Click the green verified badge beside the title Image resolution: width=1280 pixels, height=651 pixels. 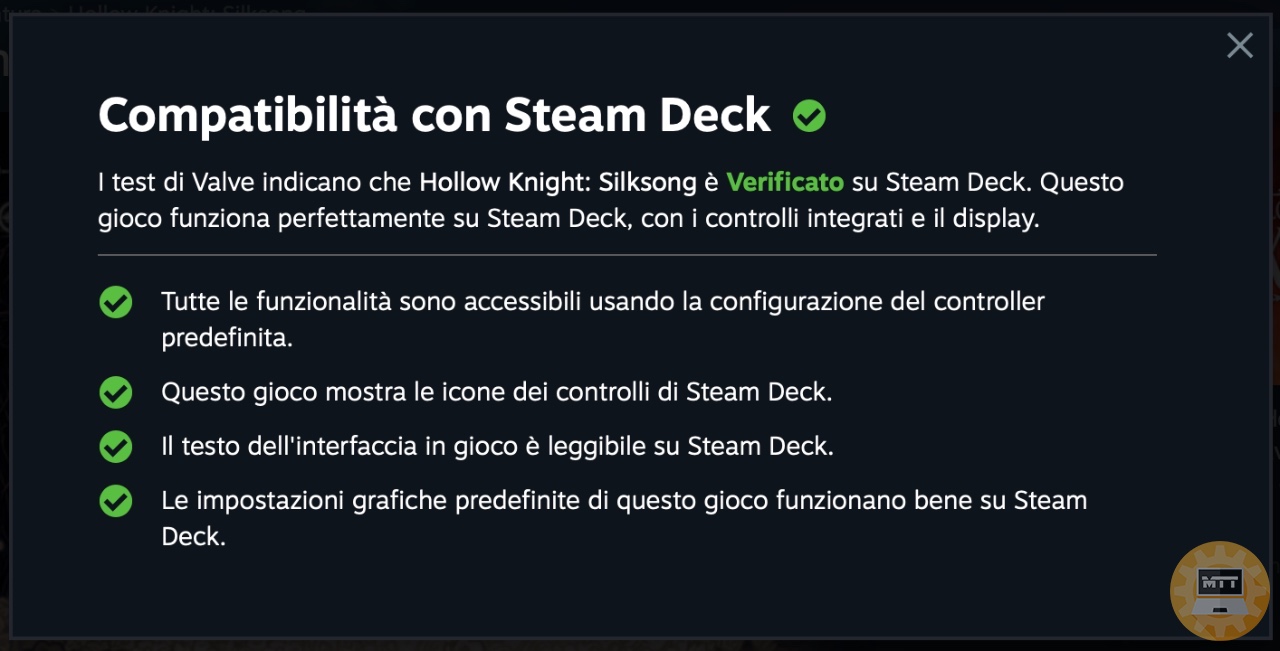(809, 117)
